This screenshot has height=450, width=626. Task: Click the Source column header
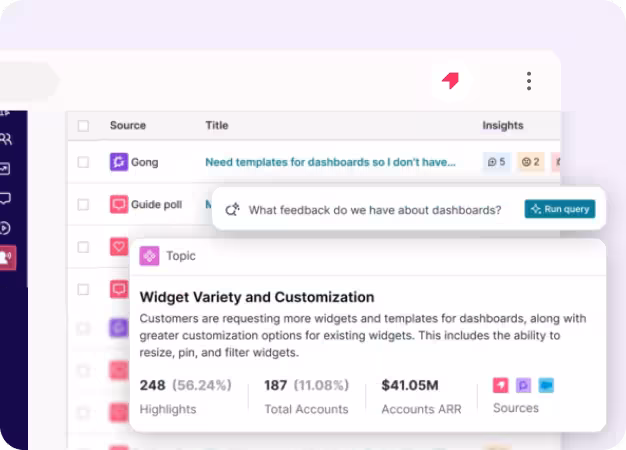pyautogui.click(x=128, y=125)
